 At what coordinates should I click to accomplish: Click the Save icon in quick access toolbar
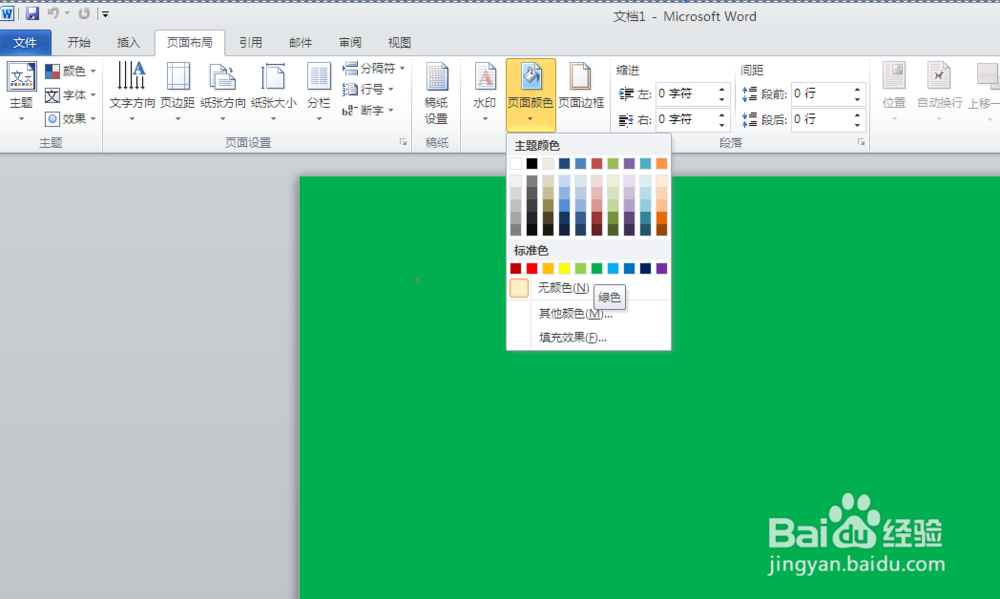pos(32,13)
